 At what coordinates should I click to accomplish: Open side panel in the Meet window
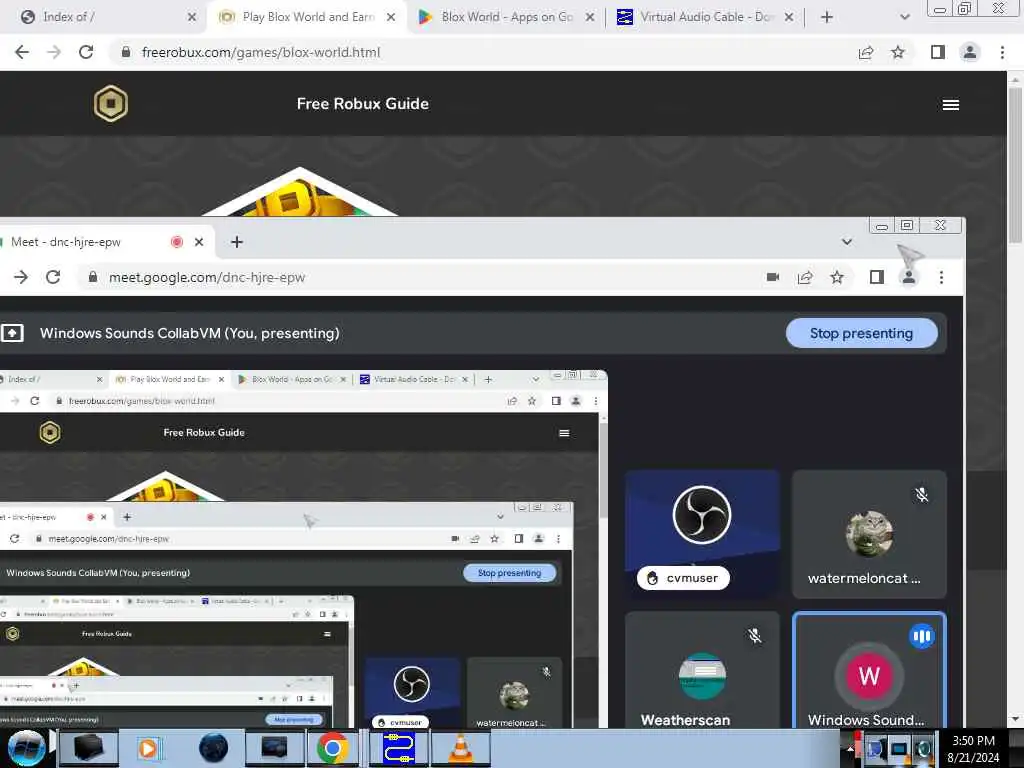pos(876,278)
